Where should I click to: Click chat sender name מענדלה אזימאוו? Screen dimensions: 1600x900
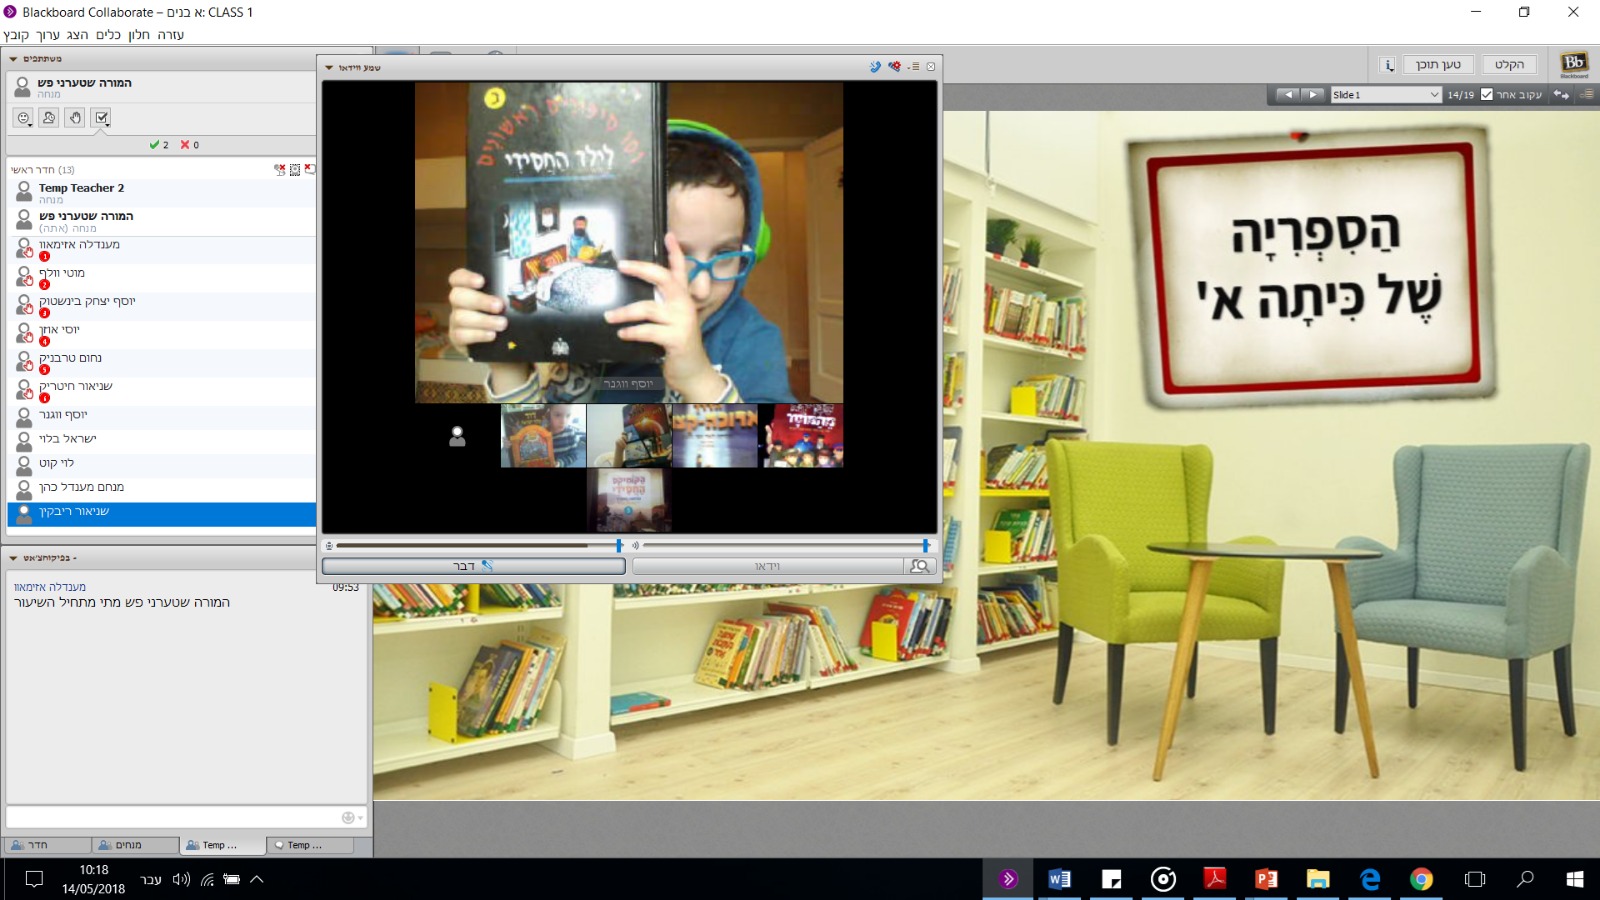click(50, 587)
